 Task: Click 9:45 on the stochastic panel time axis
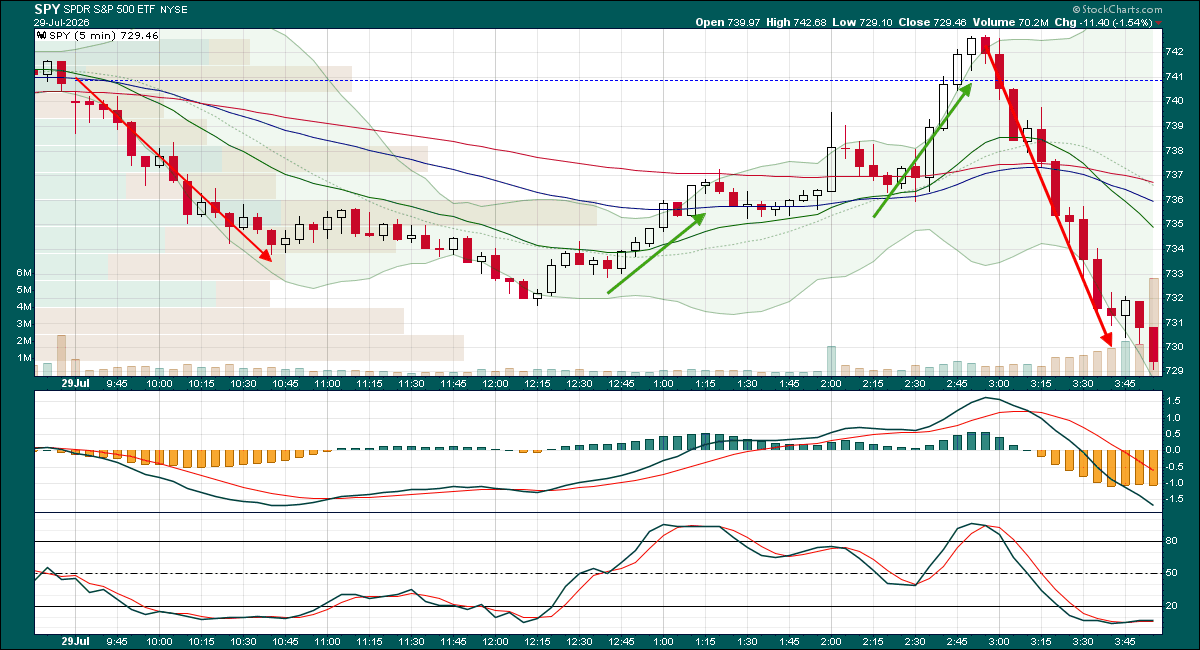click(x=118, y=641)
